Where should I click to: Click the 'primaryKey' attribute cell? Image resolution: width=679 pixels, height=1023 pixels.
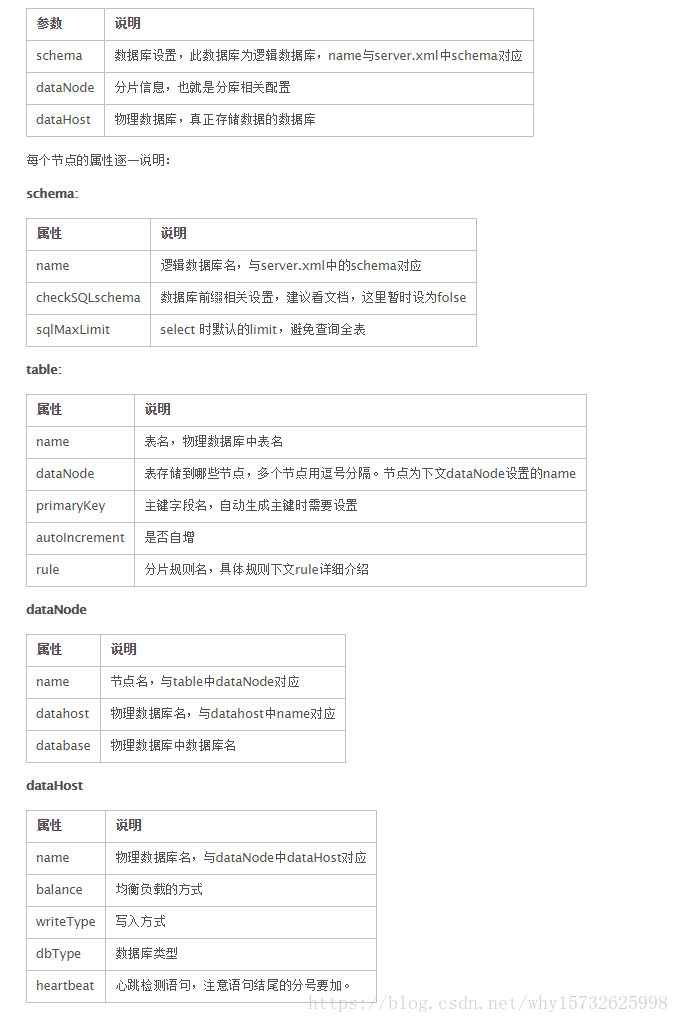80,506
